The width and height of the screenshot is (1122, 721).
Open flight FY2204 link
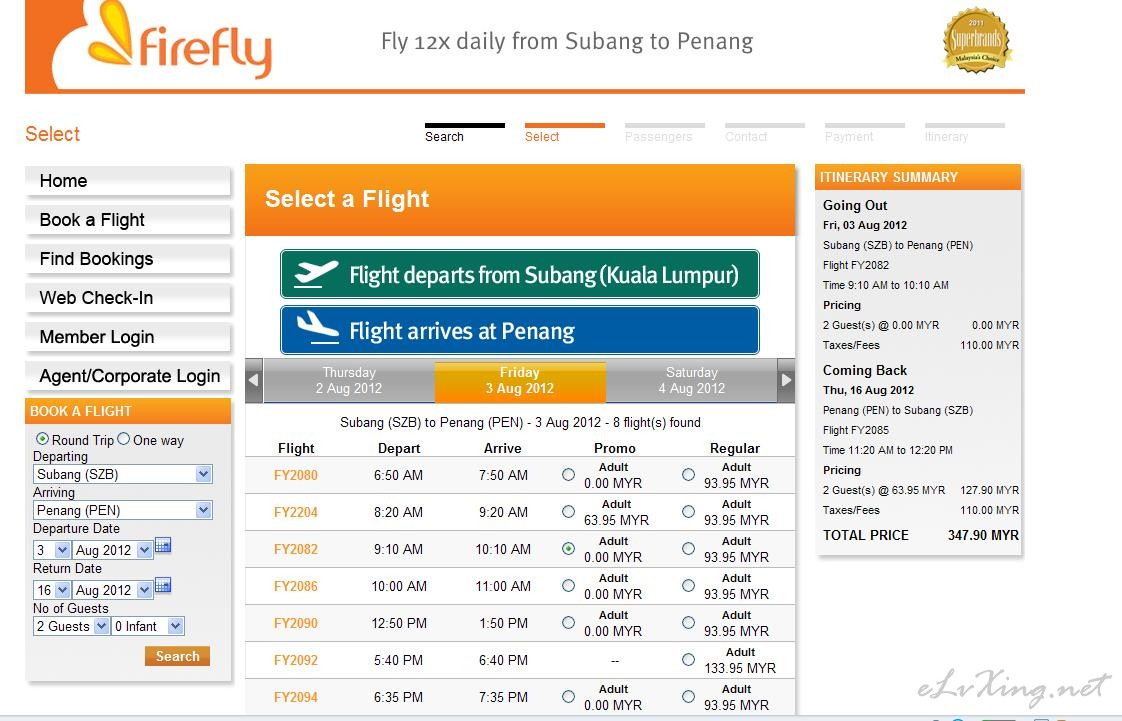(296, 512)
